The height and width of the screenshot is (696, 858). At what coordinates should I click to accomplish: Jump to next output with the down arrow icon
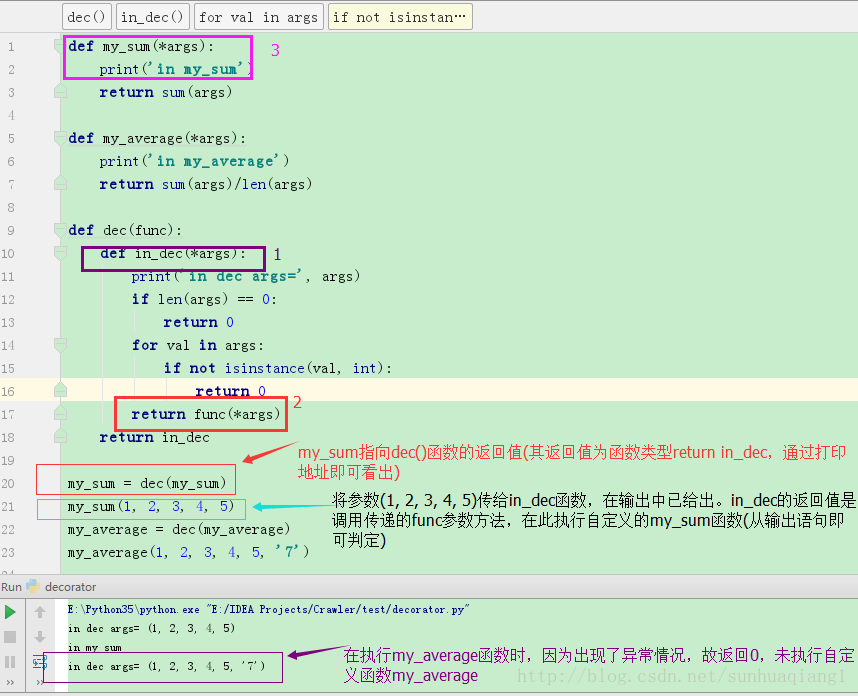click(40, 637)
